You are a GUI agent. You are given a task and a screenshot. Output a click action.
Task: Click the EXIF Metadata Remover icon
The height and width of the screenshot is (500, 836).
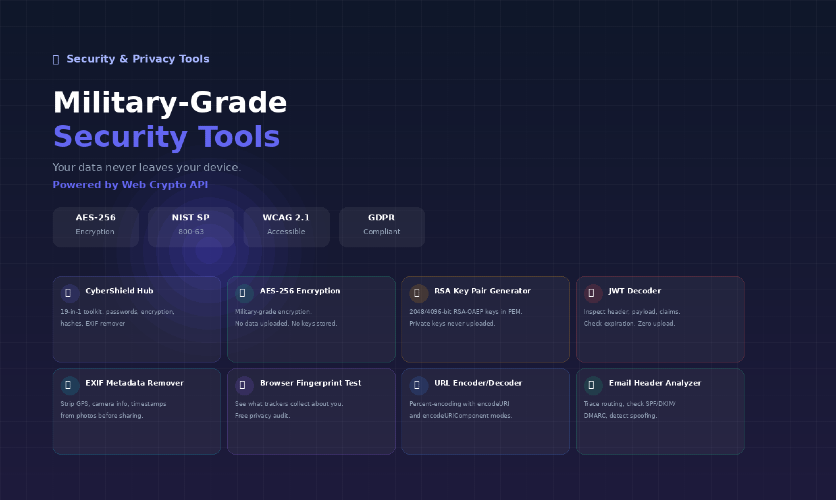pyautogui.click(x=70, y=385)
